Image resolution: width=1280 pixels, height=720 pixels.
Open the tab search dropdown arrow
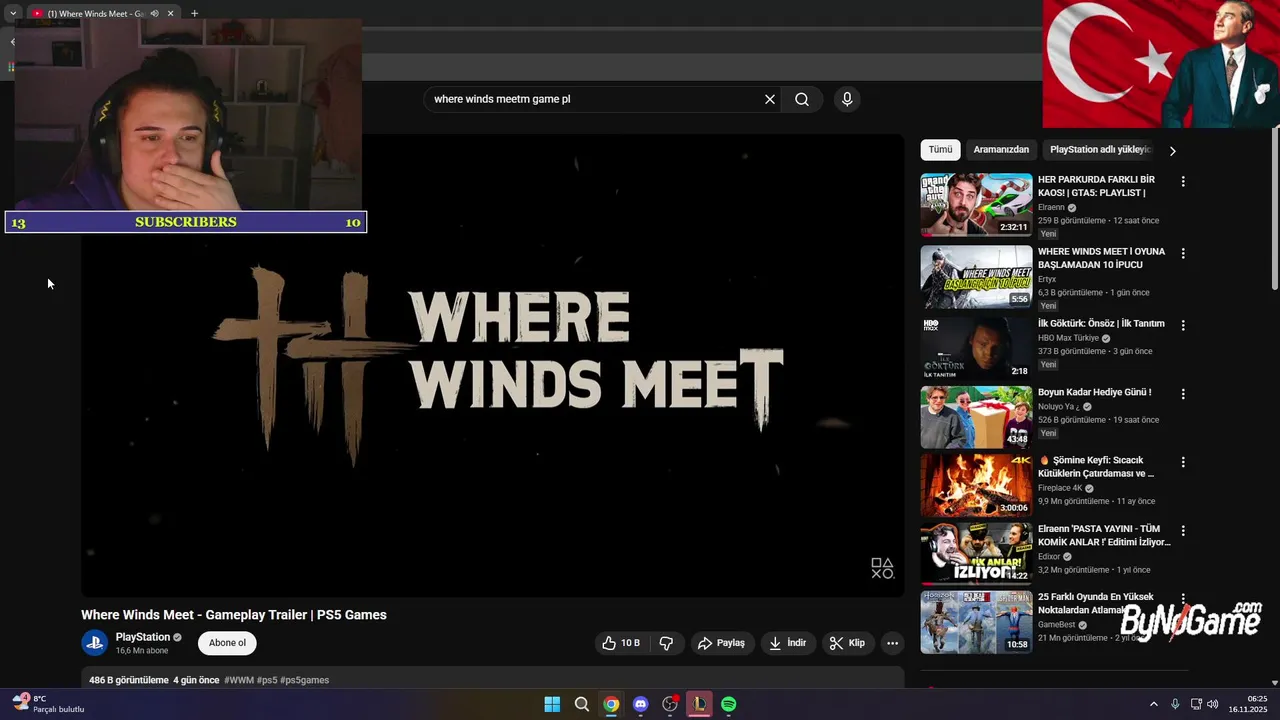point(13,14)
